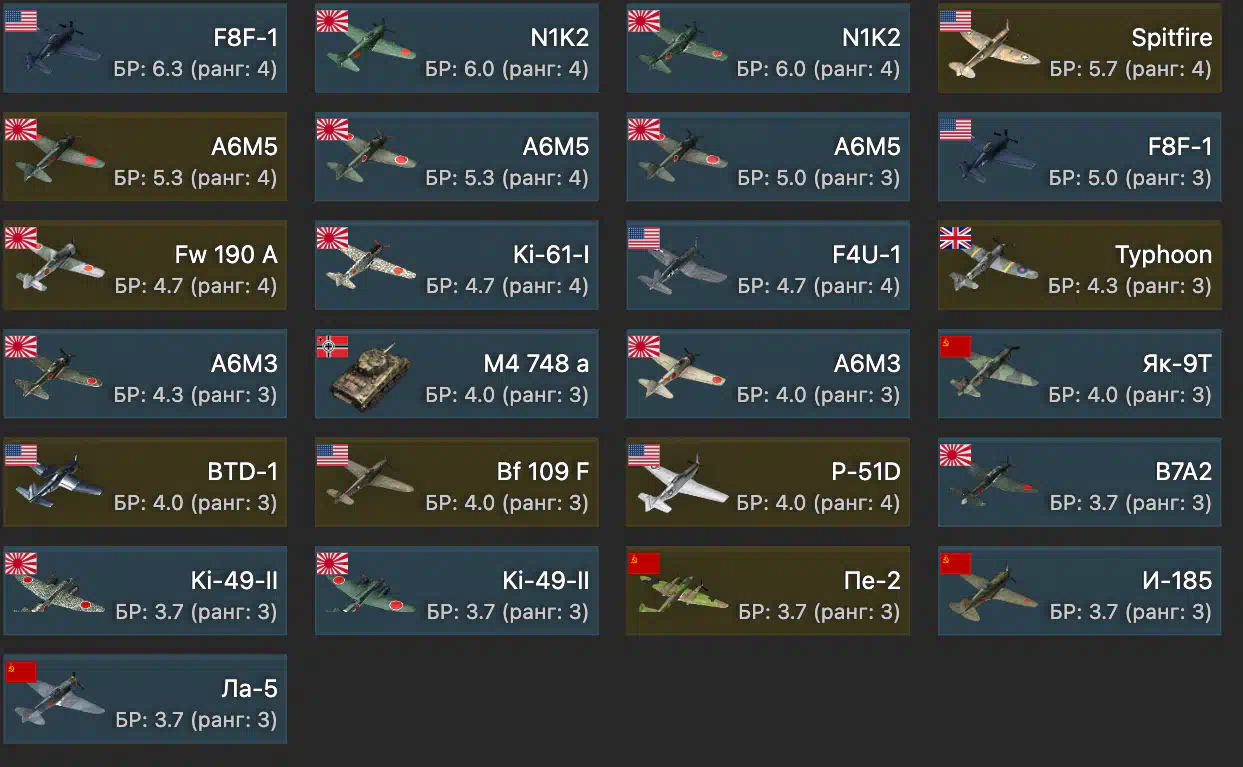Click the A6M3 card with БР 4.3
Viewport: 1243px width, 767px height.
145,373
